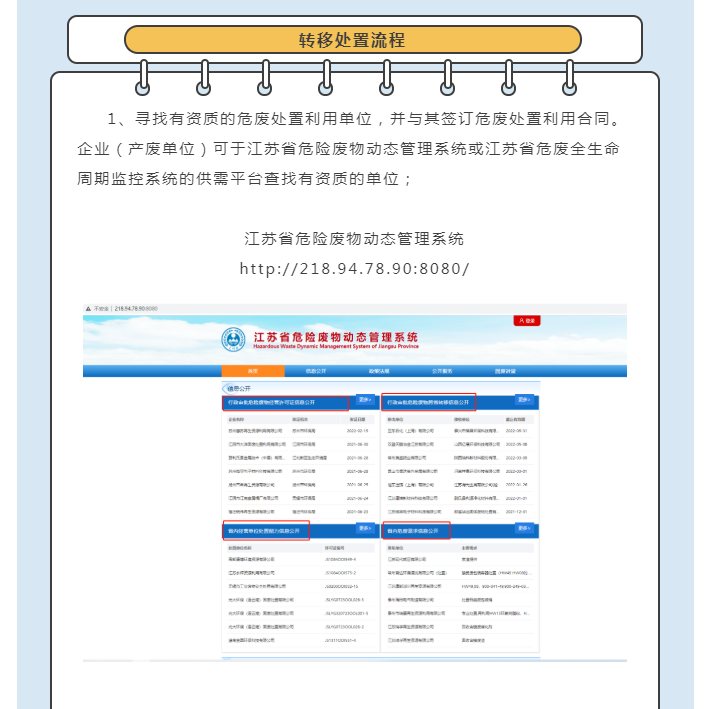Click the http://218.94.78.90:8080/ URL text
This screenshot has width=707, height=709.
tap(354, 270)
